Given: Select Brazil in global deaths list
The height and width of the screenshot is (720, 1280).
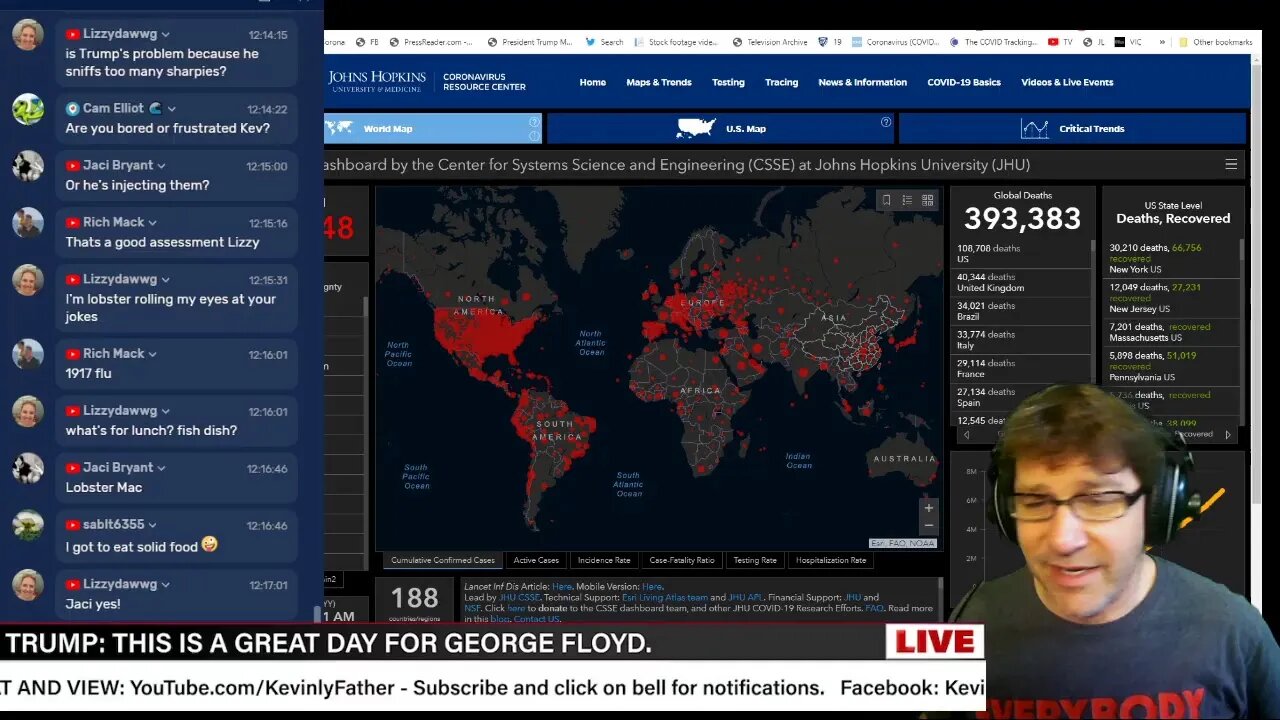Looking at the screenshot, I should point(1021,311).
